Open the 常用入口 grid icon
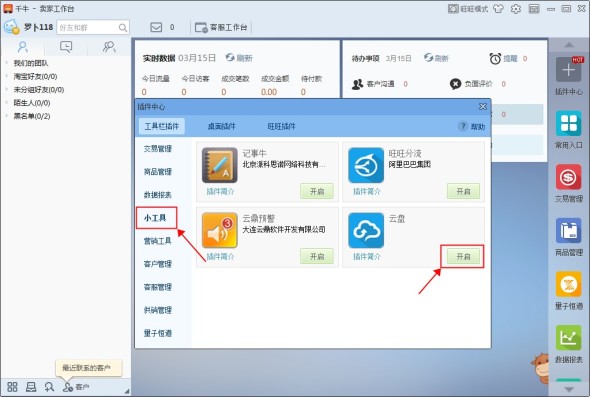 coord(569,123)
